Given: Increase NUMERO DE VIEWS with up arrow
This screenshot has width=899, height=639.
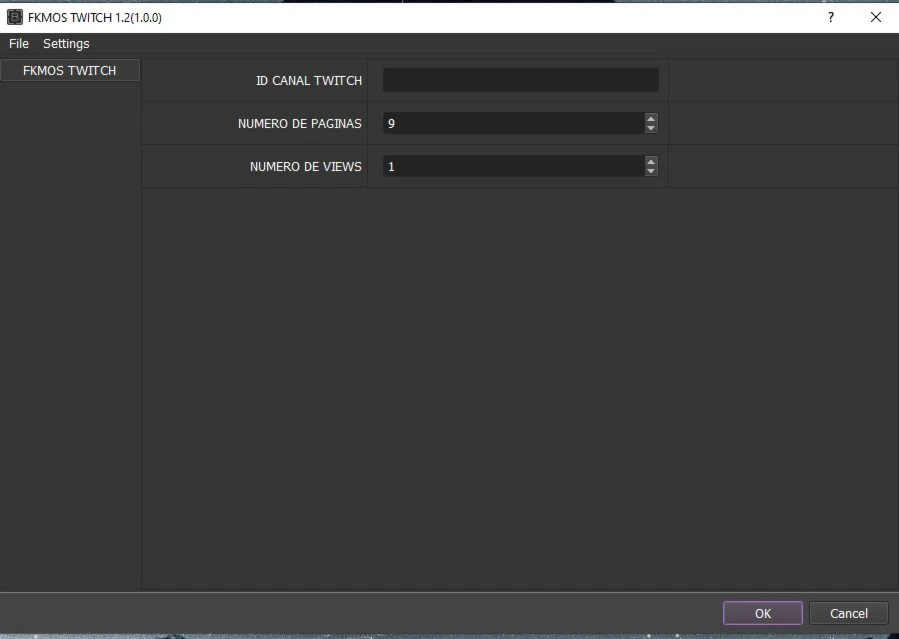Looking at the screenshot, I should (651, 161).
